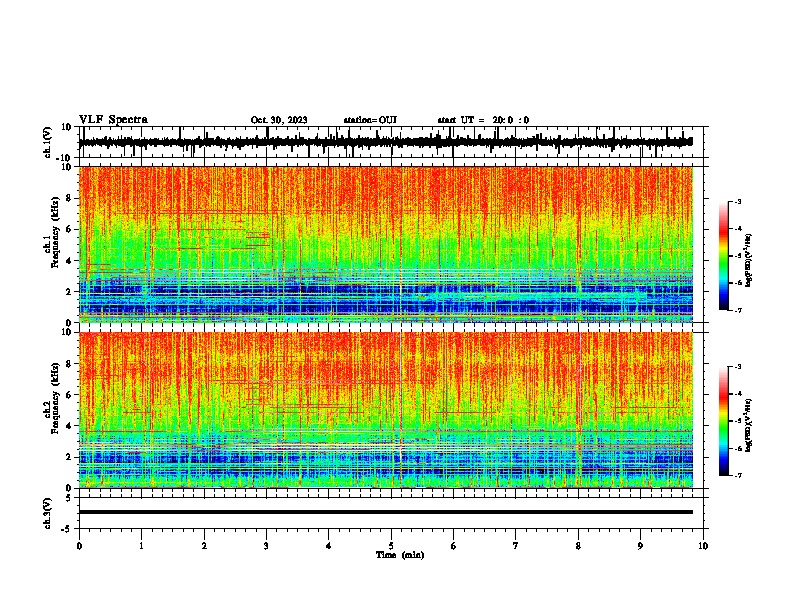Click the time axis tick label "9"
This screenshot has height=612, width=792.
640,546
